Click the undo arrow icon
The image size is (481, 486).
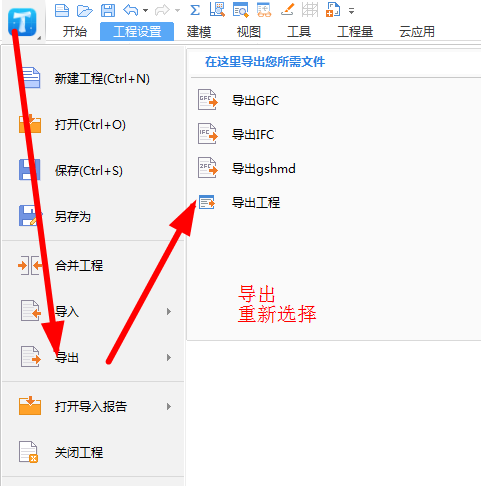[130, 10]
